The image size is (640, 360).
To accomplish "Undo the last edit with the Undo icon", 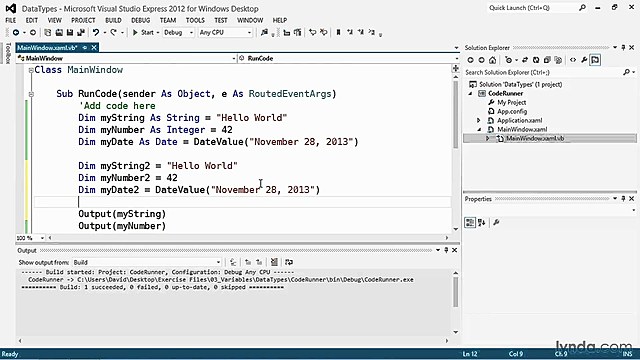I will [96, 32].
